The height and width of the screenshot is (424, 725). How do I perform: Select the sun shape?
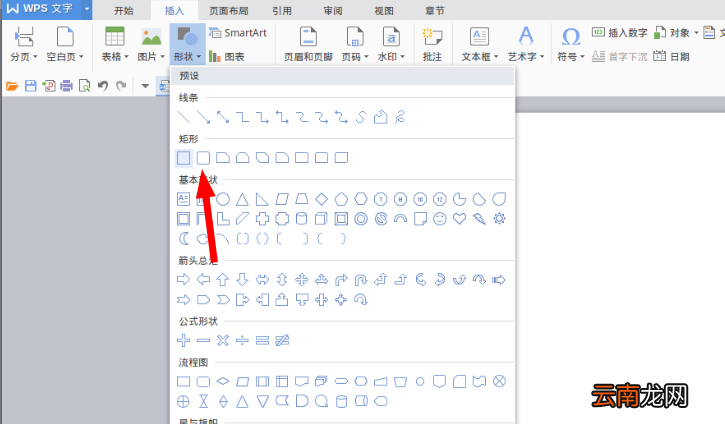click(499, 219)
